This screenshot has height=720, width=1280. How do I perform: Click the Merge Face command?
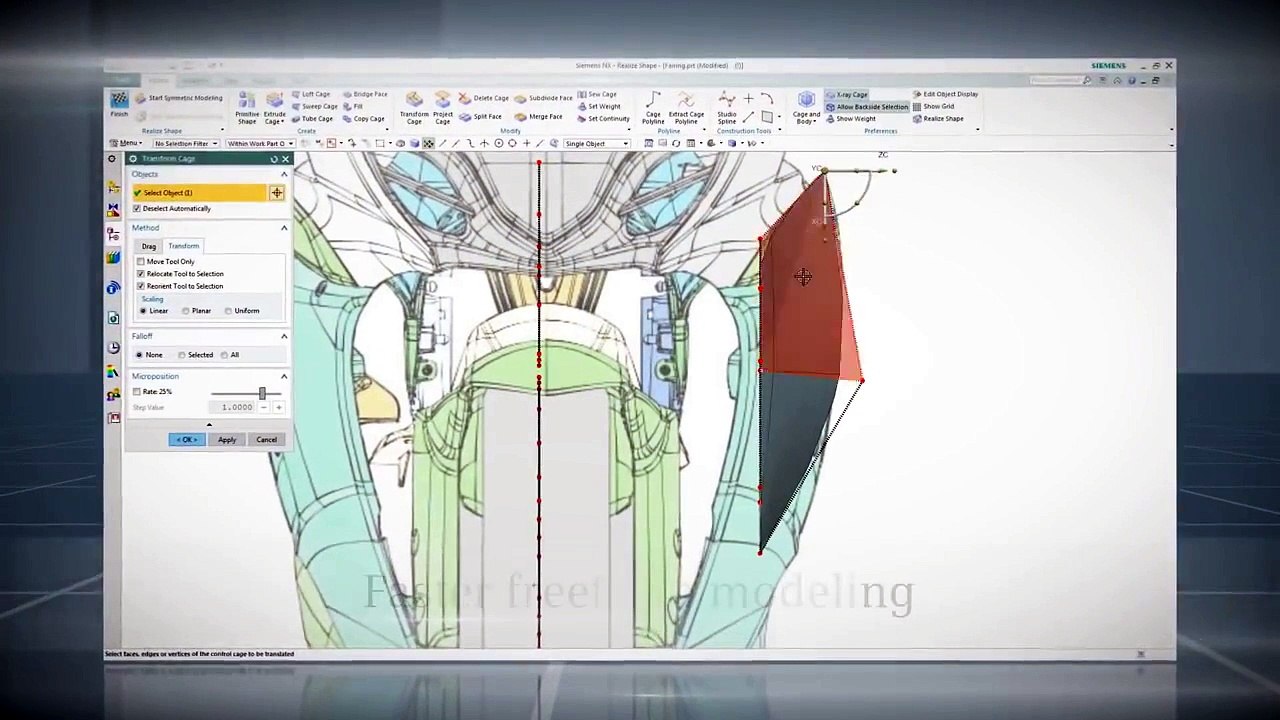pyautogui.click(x=539, y=116)
